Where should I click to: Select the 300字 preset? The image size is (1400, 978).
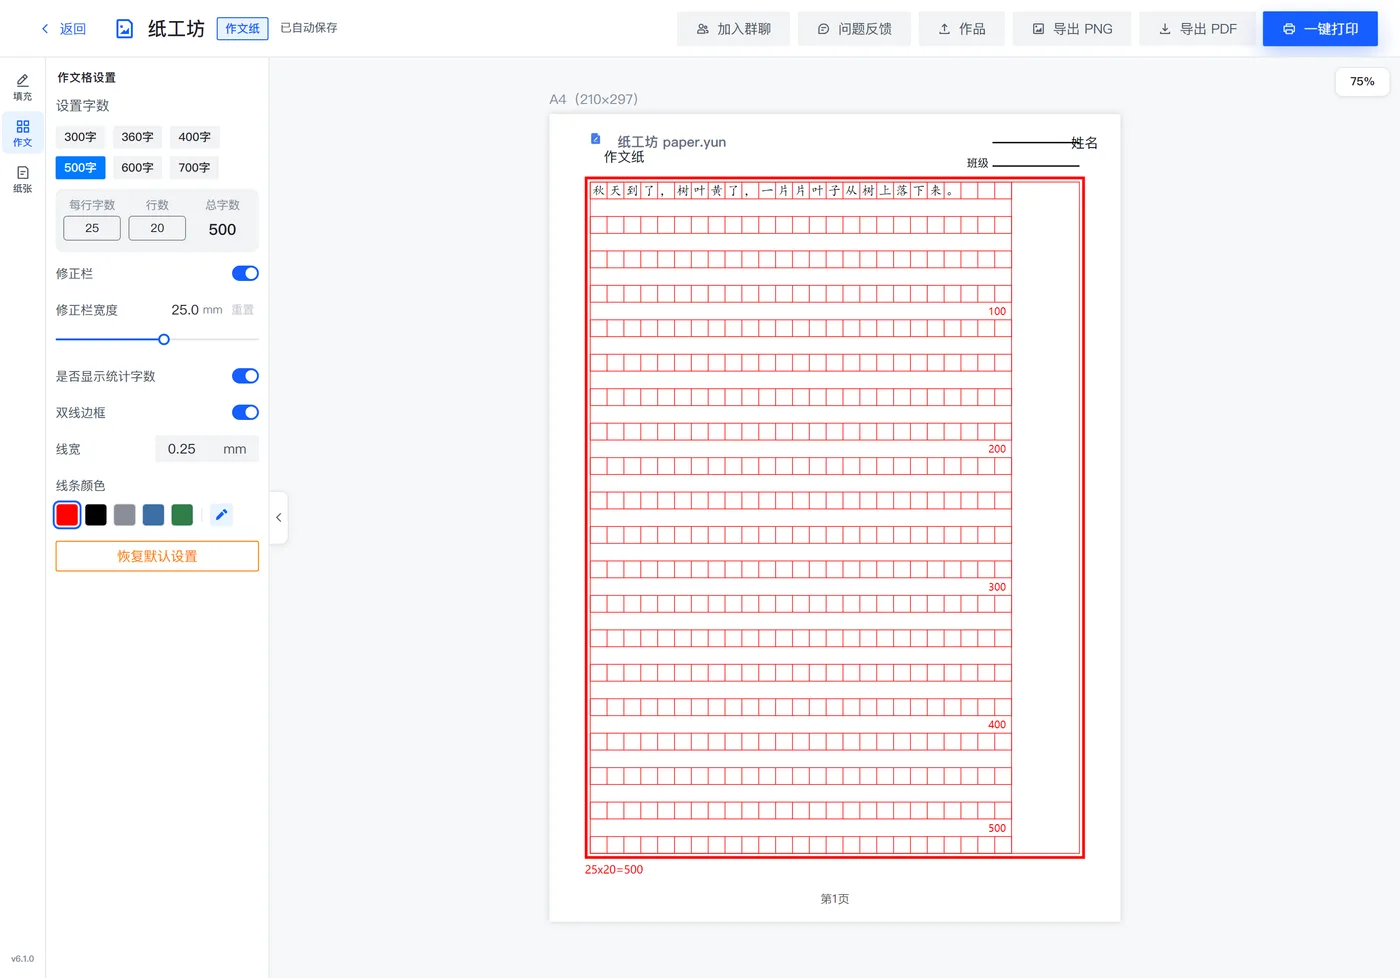coord(80,137)
